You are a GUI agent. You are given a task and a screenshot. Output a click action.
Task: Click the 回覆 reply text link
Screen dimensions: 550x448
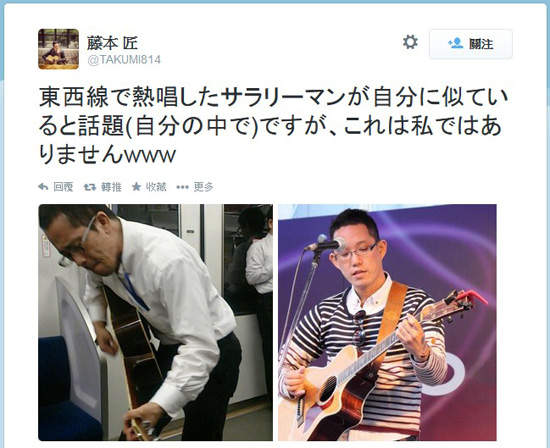click(63, 187)
